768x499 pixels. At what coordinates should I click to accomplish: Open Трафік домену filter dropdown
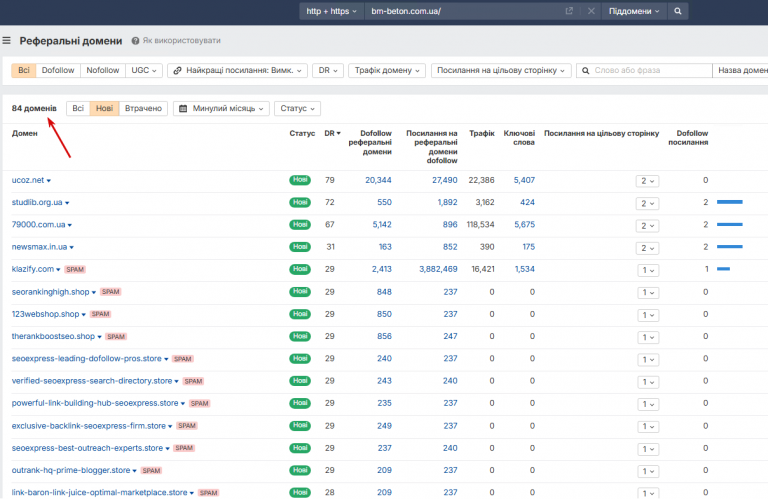387,71
